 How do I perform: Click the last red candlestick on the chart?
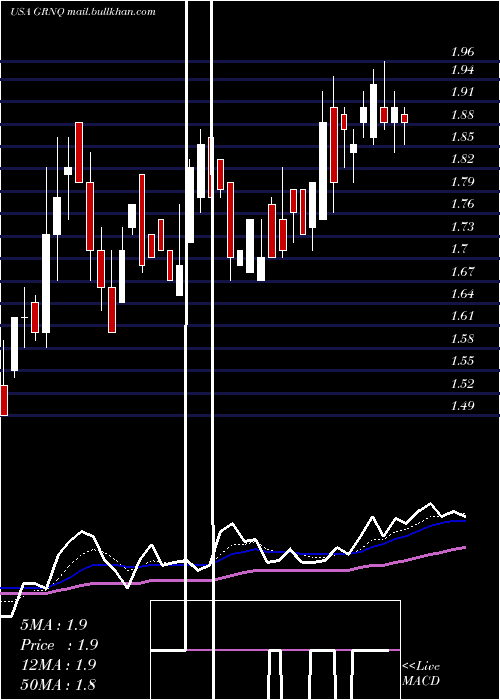(404, 118)
